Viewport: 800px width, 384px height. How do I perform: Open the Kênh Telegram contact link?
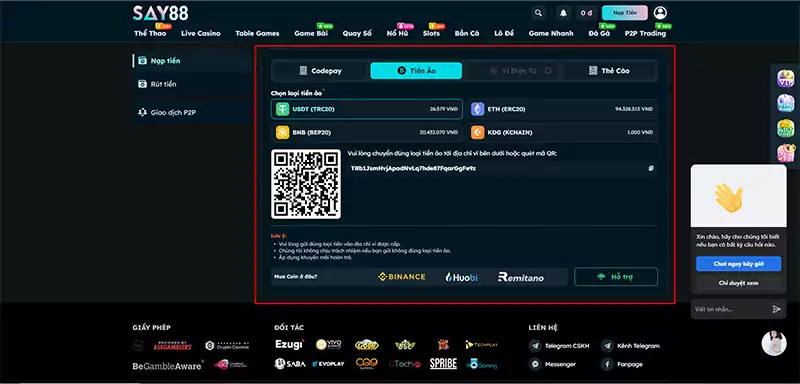(x=631, y=346)
